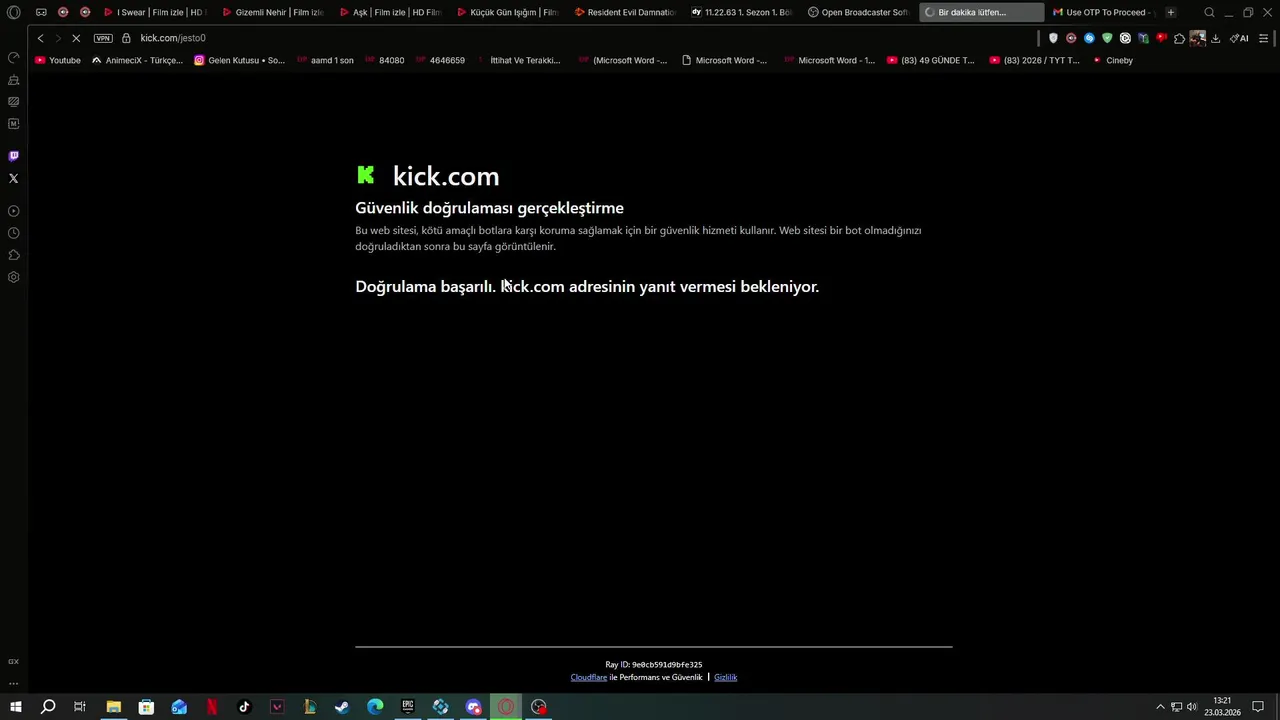
Task: Expand the hidden tray icons chevron
Action: pyautogui.click(x=1160, y=707)
